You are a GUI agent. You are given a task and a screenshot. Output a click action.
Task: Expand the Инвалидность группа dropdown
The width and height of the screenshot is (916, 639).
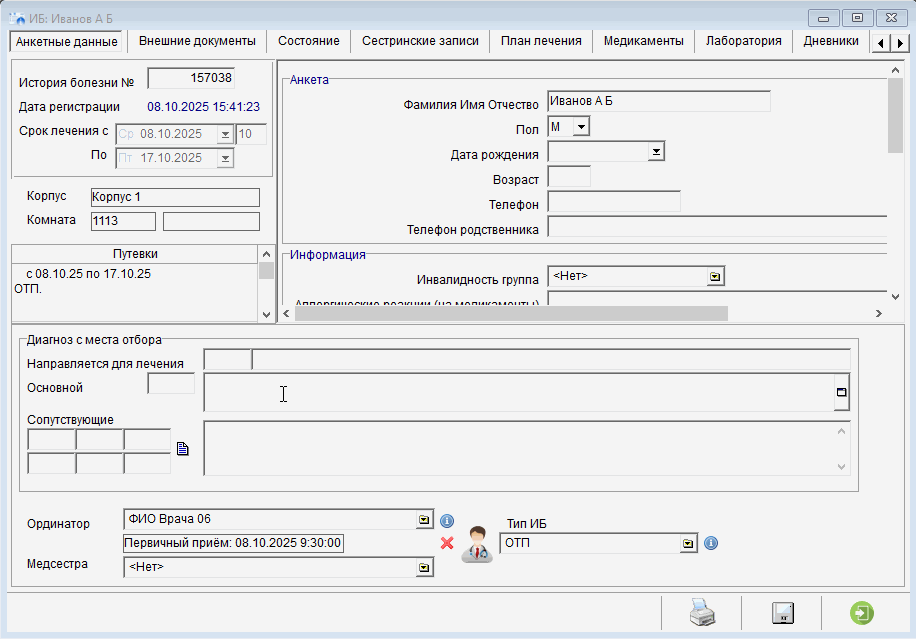click(x=715, y=277)
